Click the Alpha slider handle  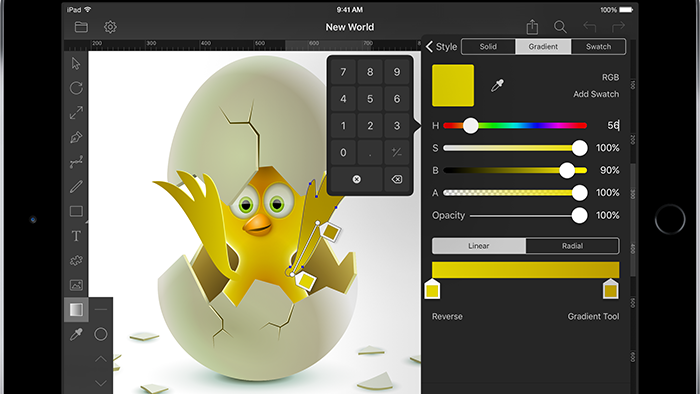579,193
